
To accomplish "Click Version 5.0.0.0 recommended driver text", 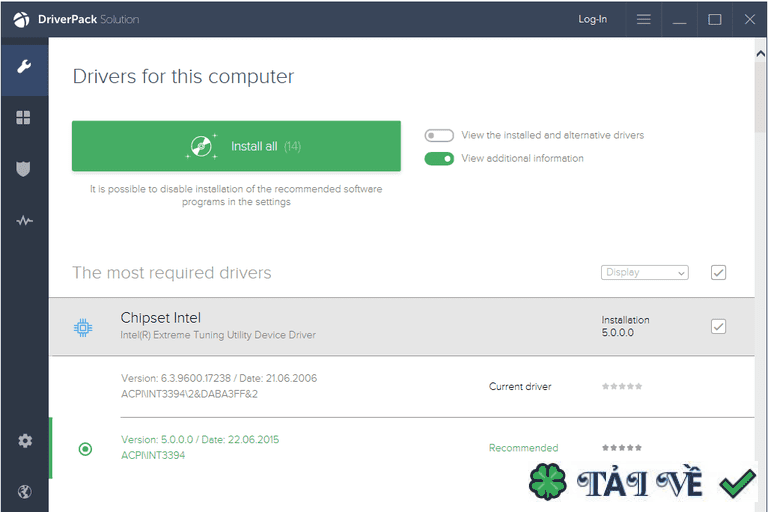I will [200, 439].
